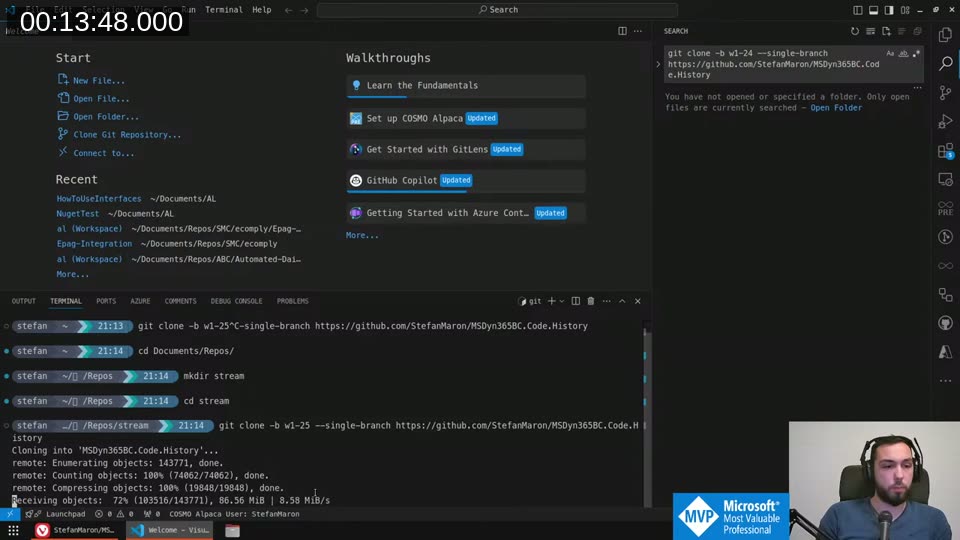
Task: Show additional activity bar views ellipsis
Action: 945,381
